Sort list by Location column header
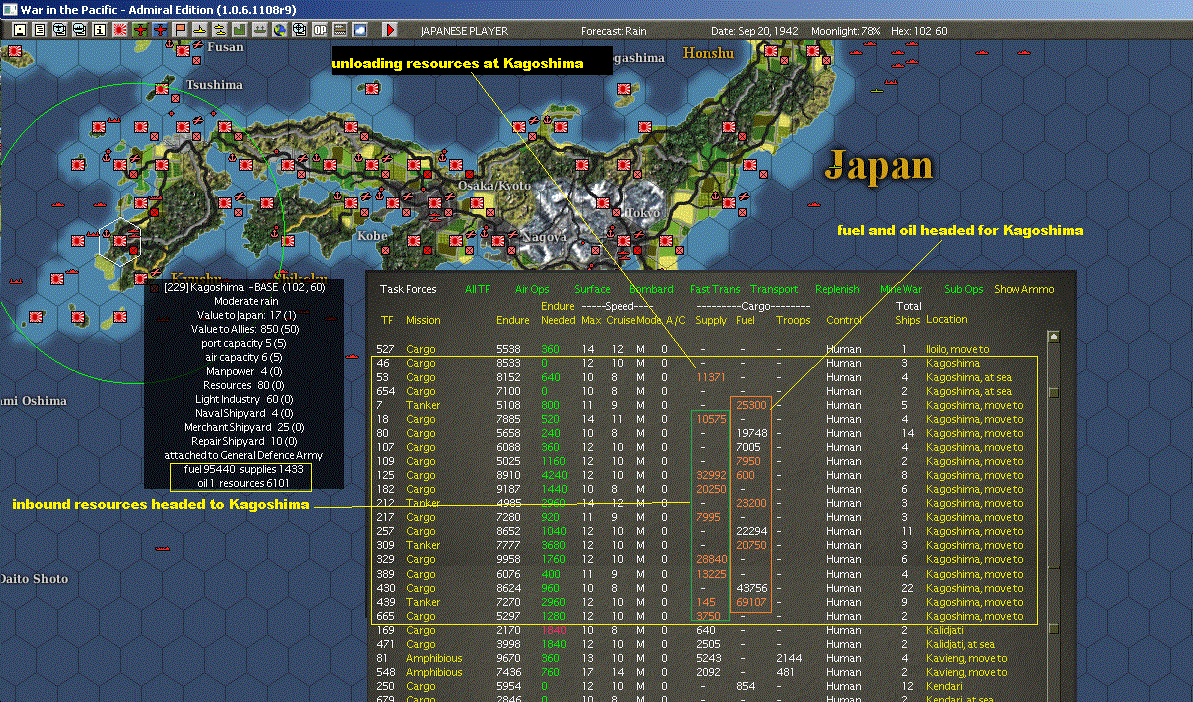 pyautogui.click(x=946, y=319)
